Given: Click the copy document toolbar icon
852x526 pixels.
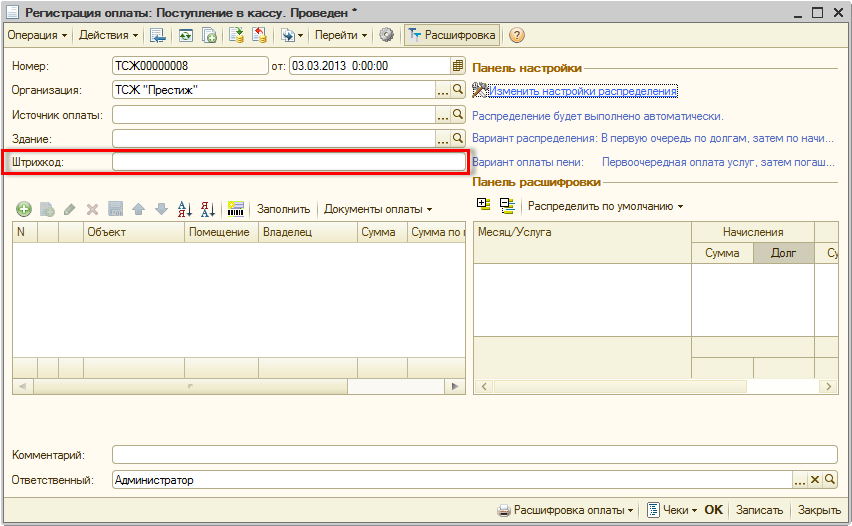Looking at the screenshot, I should click(x=209, y=35).
